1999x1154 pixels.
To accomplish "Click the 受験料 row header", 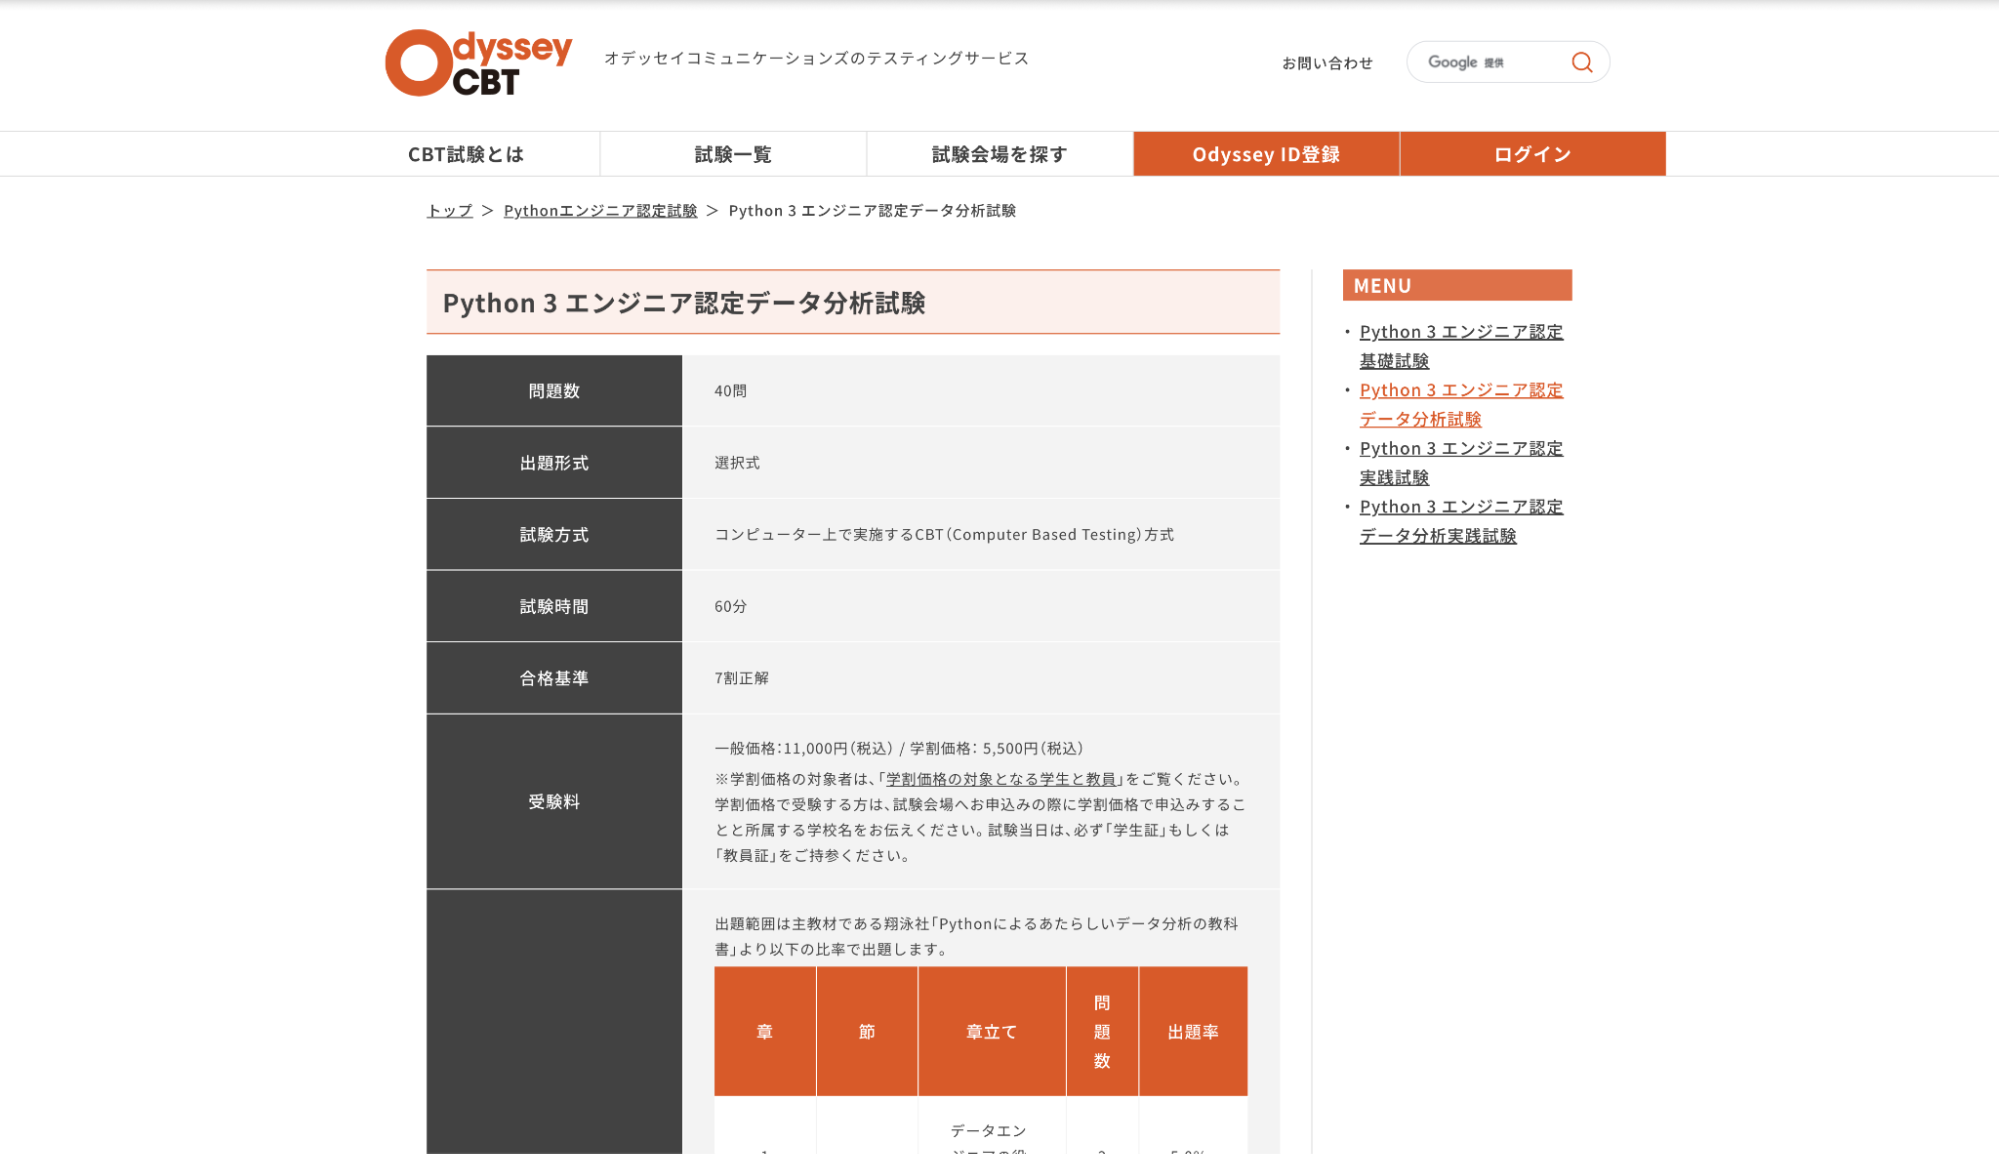I will 554,802.
